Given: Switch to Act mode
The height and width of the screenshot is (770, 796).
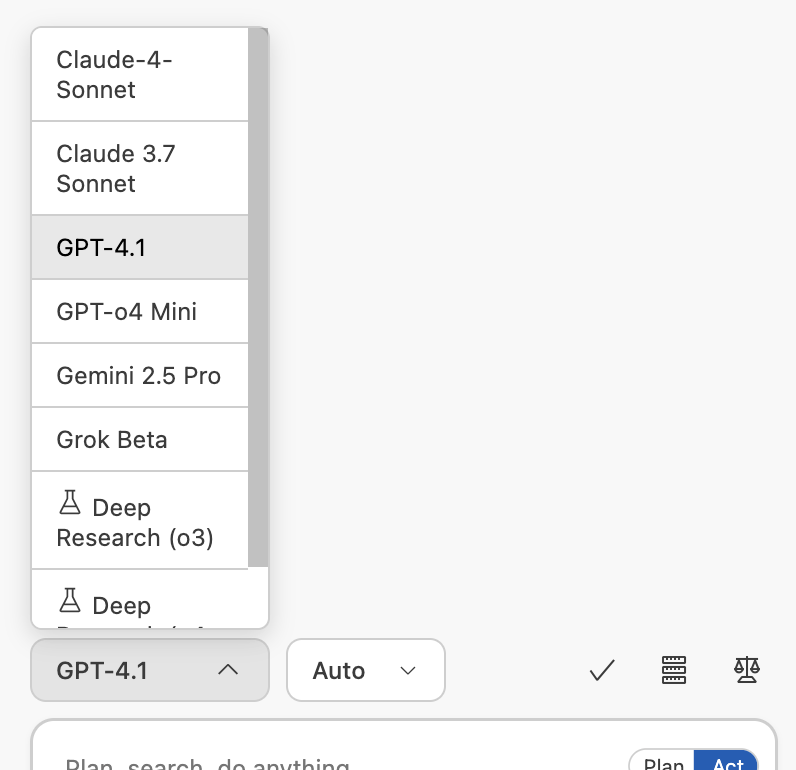Looking at the screenshot, I should tap(726, 761).
